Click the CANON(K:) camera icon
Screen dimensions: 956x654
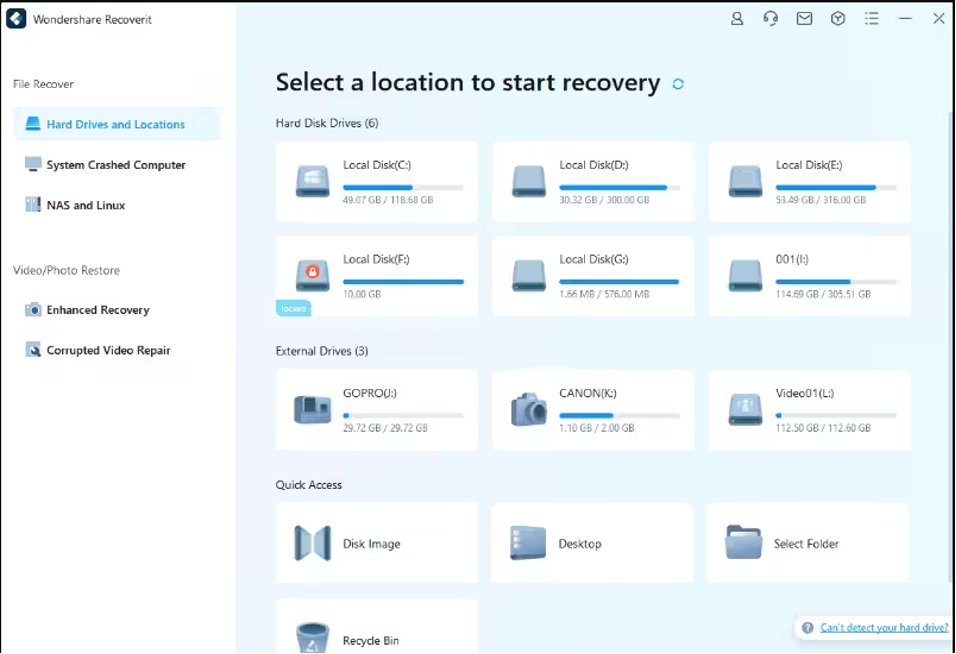529,409
